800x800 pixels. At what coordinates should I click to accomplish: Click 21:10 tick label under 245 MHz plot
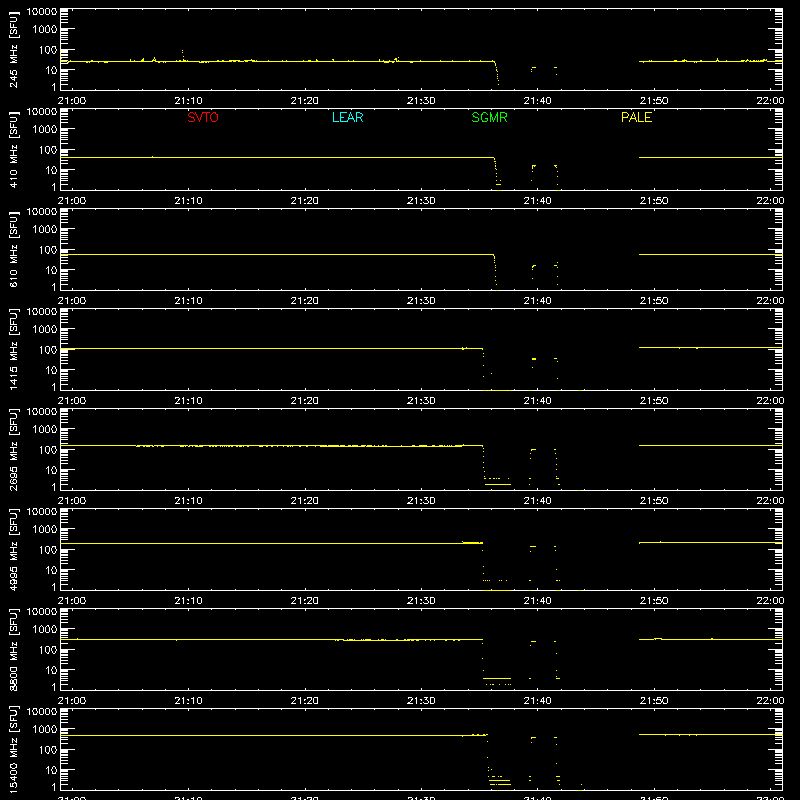point(188,101)
